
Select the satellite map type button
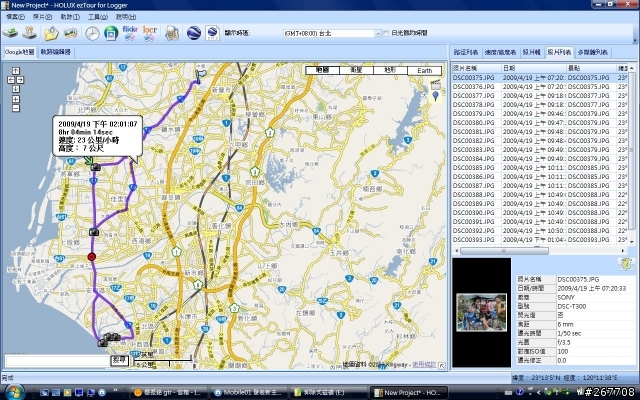click(356, 70)
